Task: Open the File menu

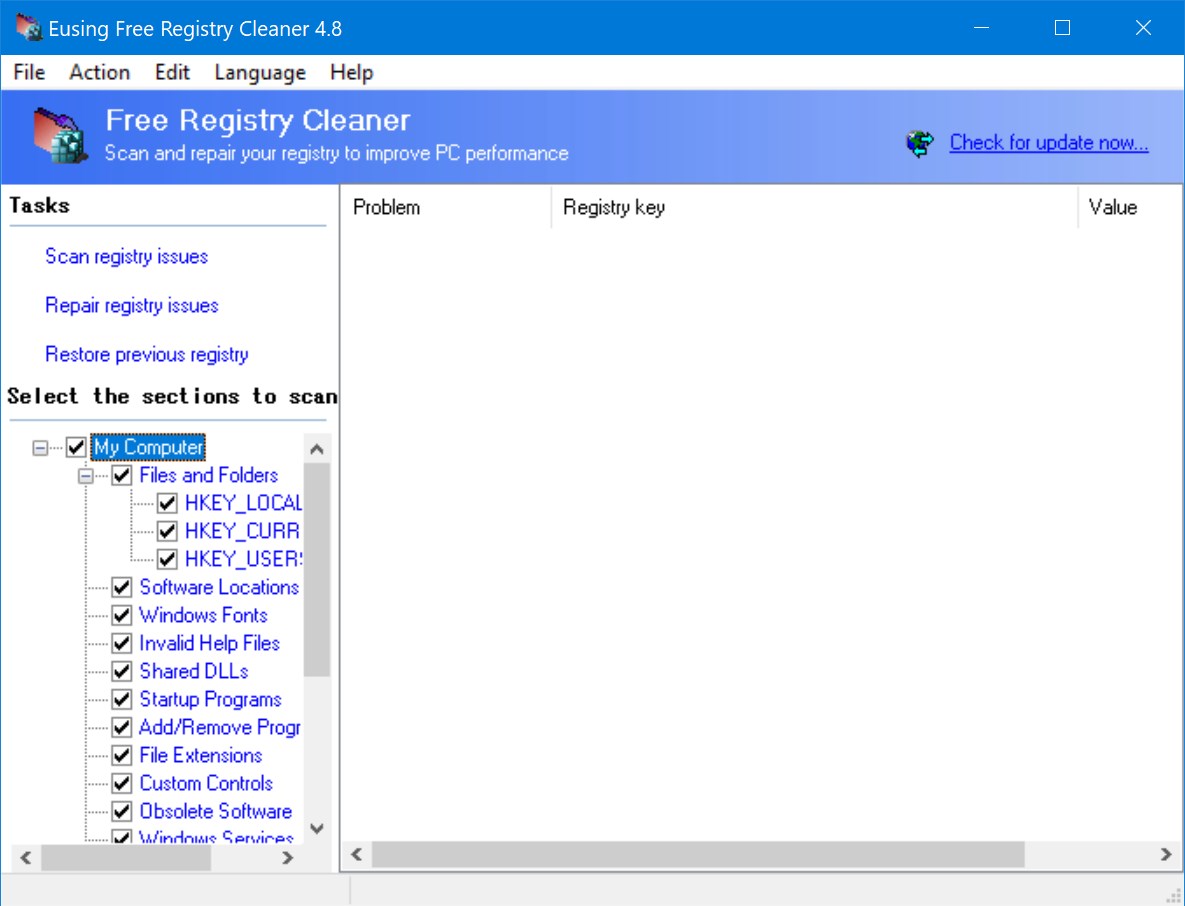Action: click(x=27, y=71)
